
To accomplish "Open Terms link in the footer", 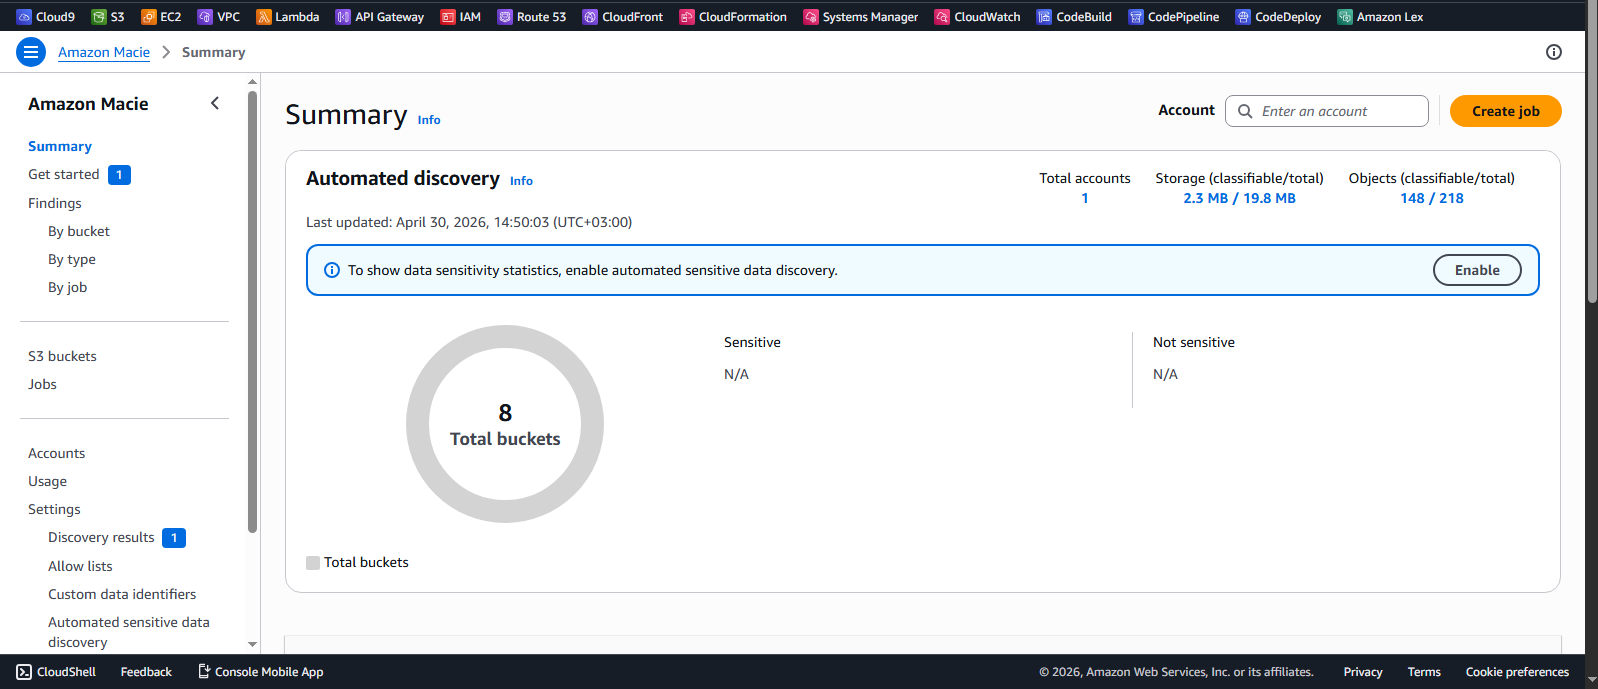I will coord(1424,672).
